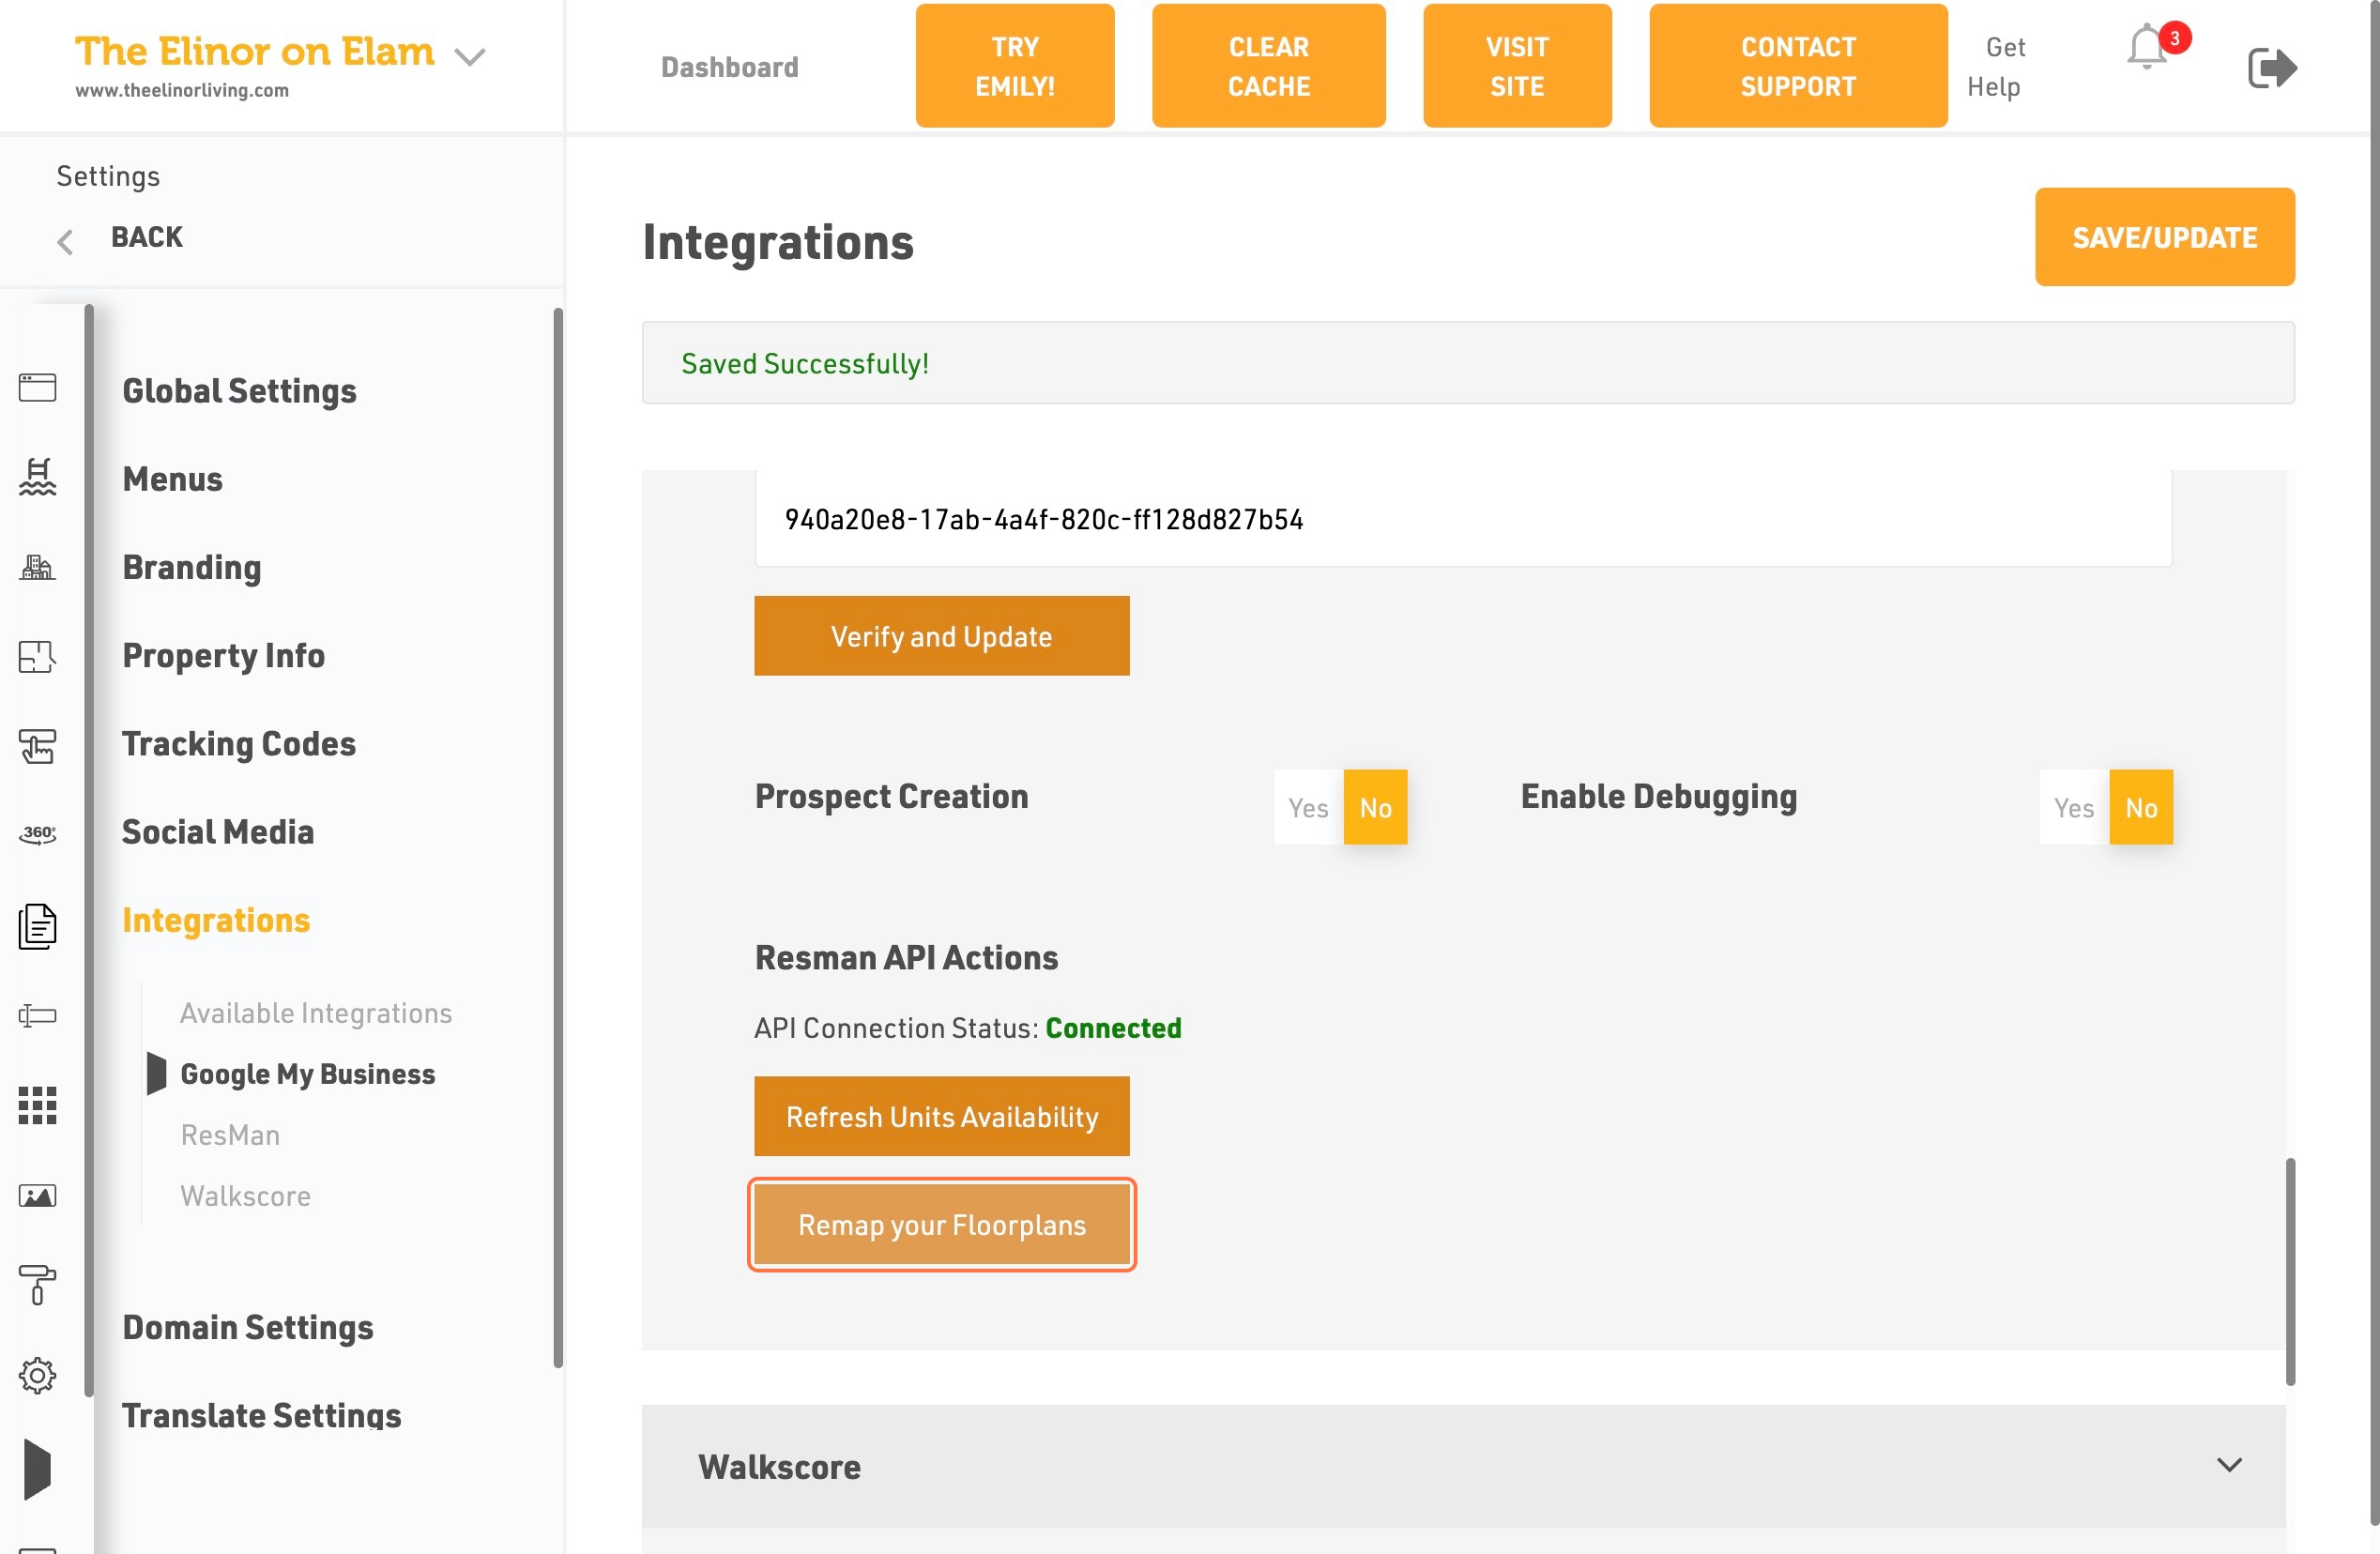
Task: Set Prospect Creation to No
Action: pyautogui.click(x=1375, y=807)
